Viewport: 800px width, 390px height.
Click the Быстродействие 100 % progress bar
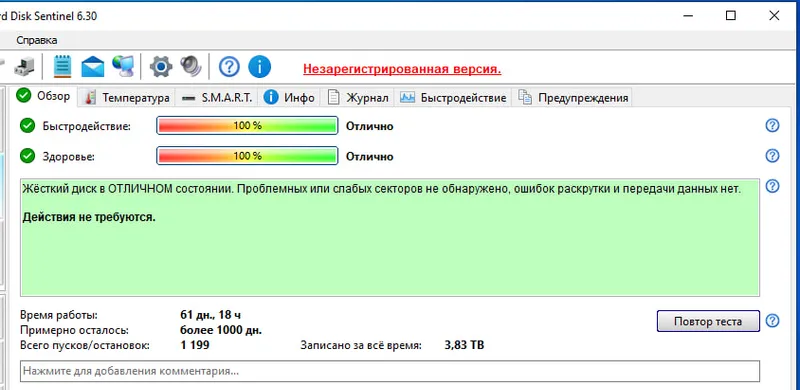247,126
